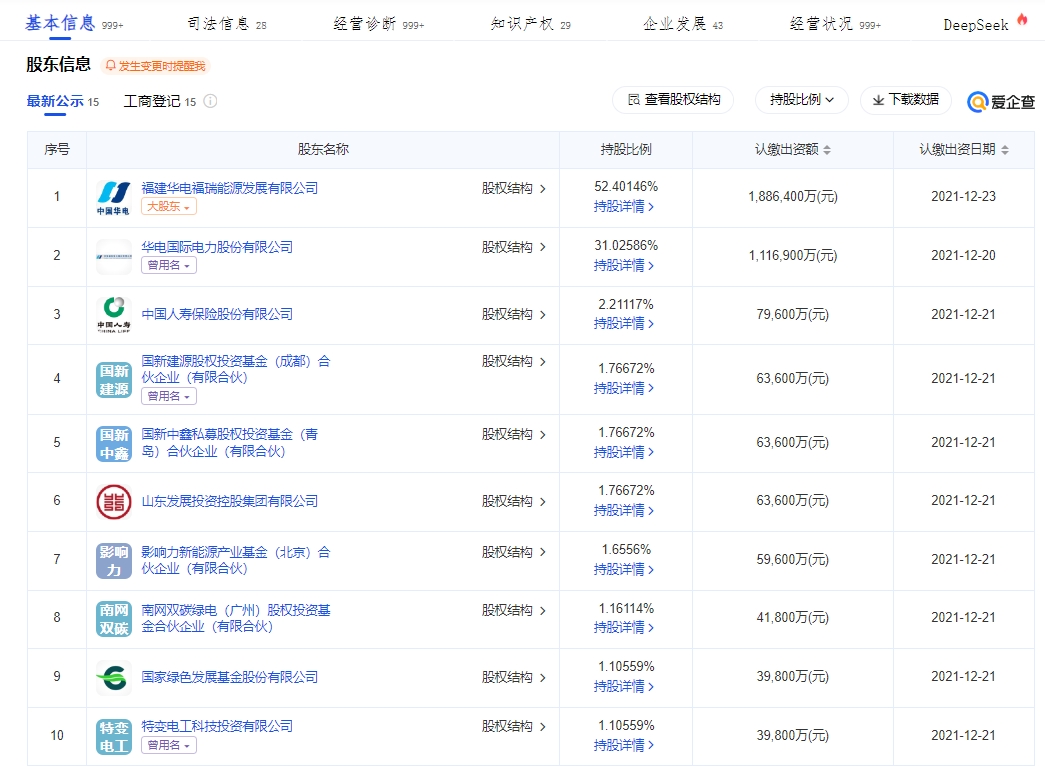Open 南网双碳绿电股权投资基金 link
Screen dimensions: 1045x771
pyautogui.click(x=235, y=618)
